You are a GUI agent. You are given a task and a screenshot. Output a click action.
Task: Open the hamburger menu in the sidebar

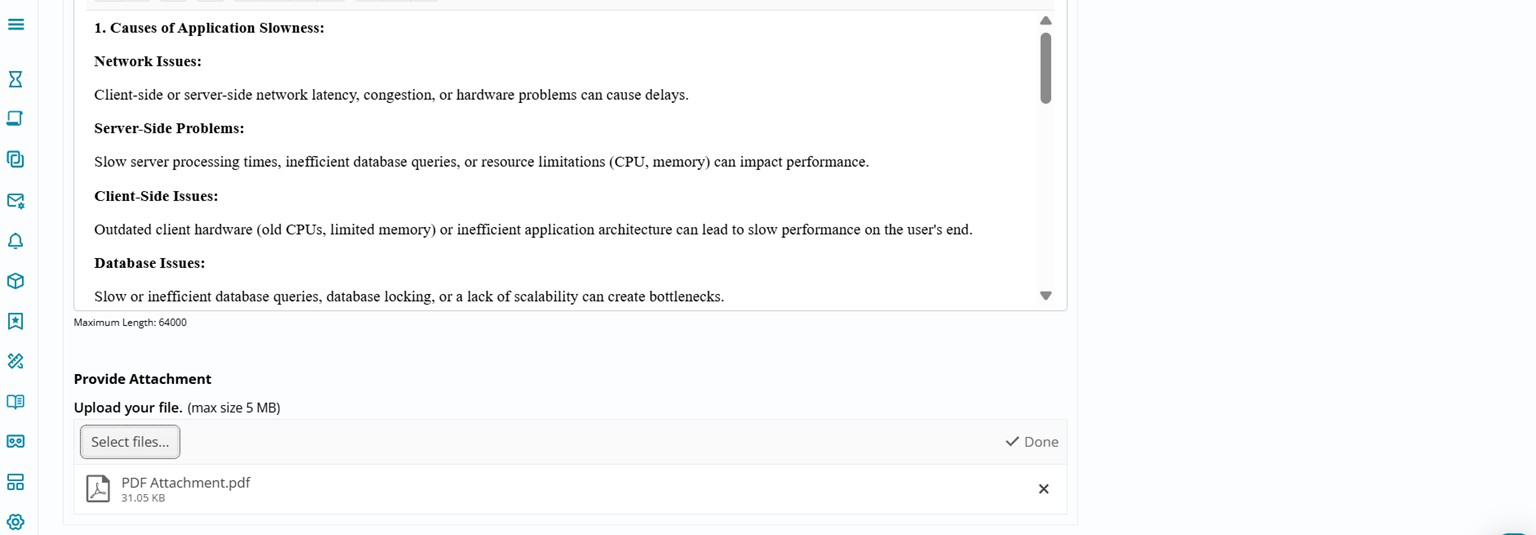[16, 24]
